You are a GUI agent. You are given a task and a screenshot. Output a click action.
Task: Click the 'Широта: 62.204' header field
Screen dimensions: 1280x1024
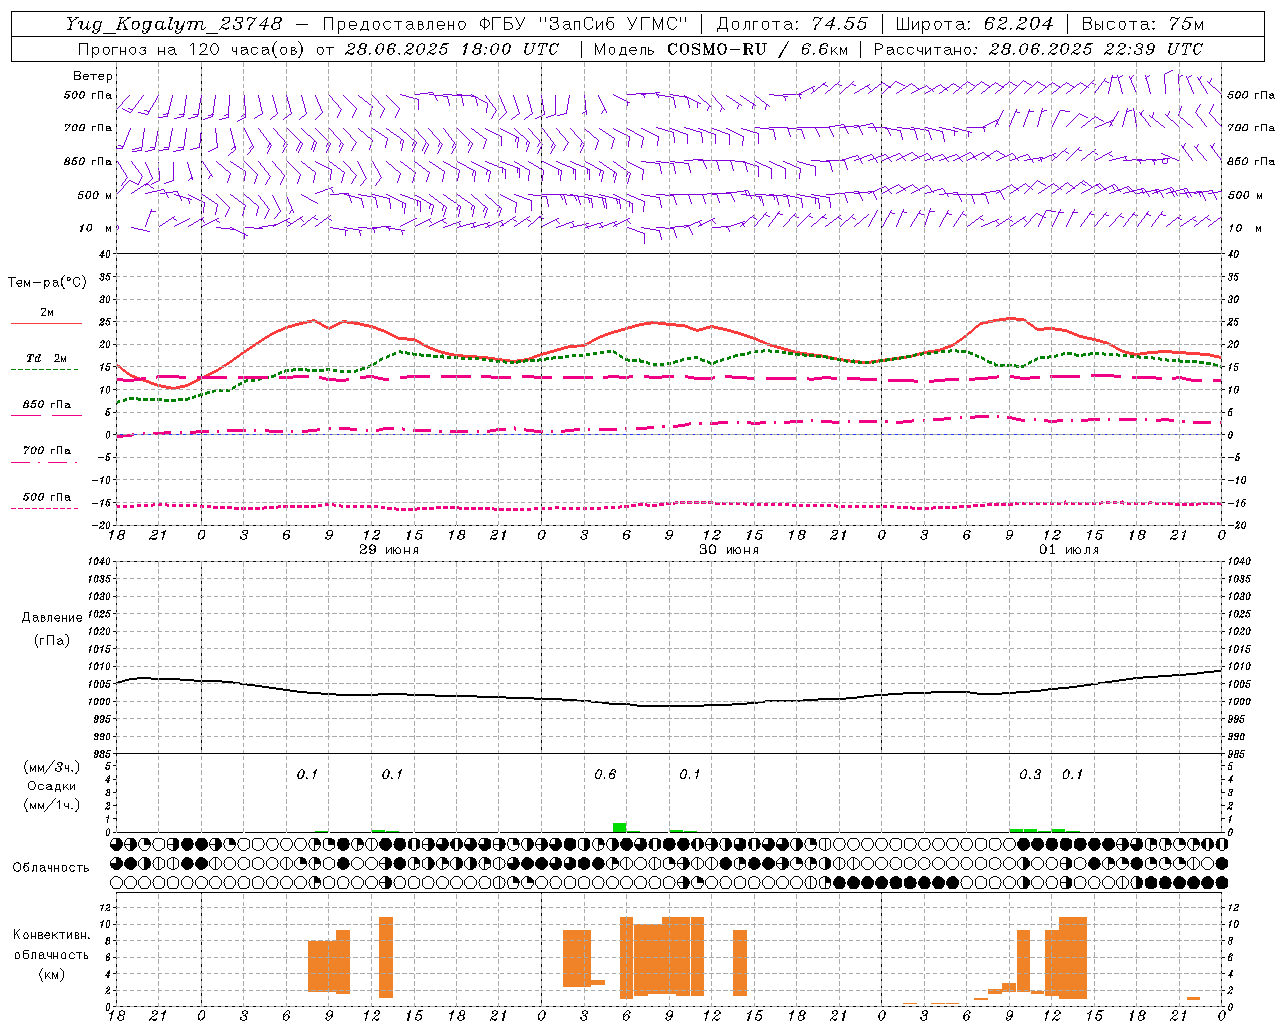tap(974, 24)
